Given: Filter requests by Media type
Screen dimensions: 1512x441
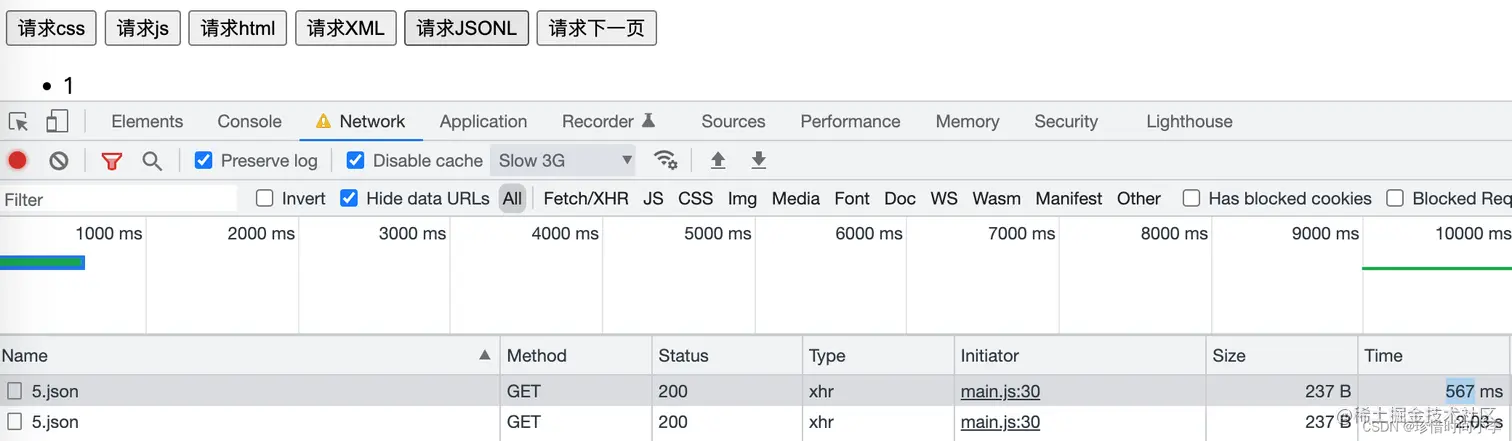Looking at the screenshot, I should [796, 198].
